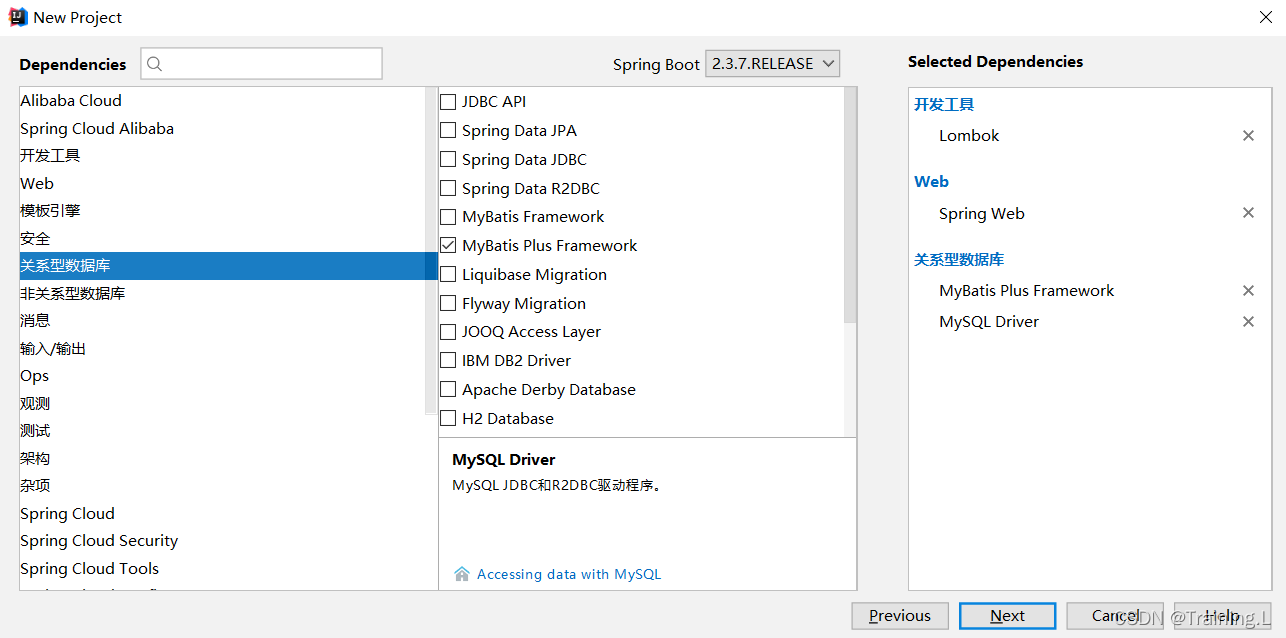Enable the JDBC API checkbox

click(448, 102)
